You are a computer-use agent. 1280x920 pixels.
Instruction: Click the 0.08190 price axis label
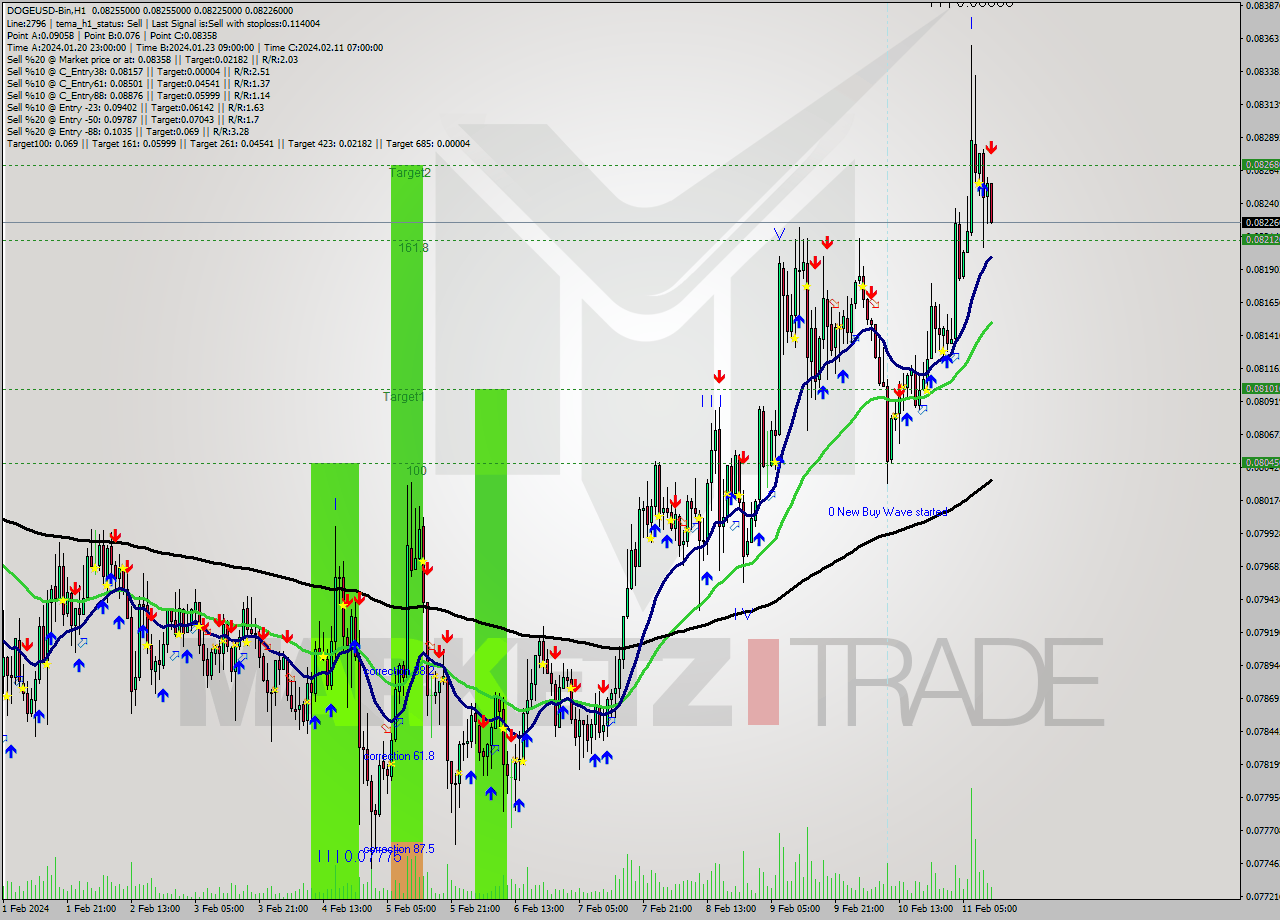coord(1261,269)
